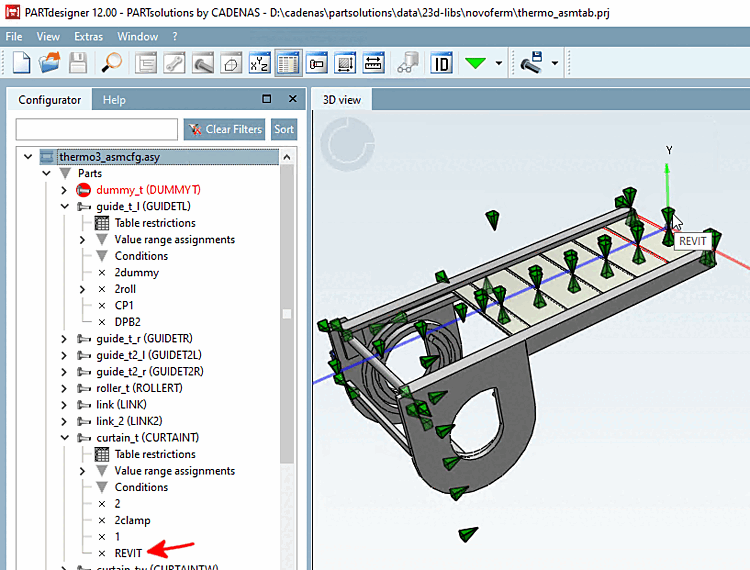Select the REVIT item under curtain_t
The image size is (750, 570).
[x=128, y=553]
